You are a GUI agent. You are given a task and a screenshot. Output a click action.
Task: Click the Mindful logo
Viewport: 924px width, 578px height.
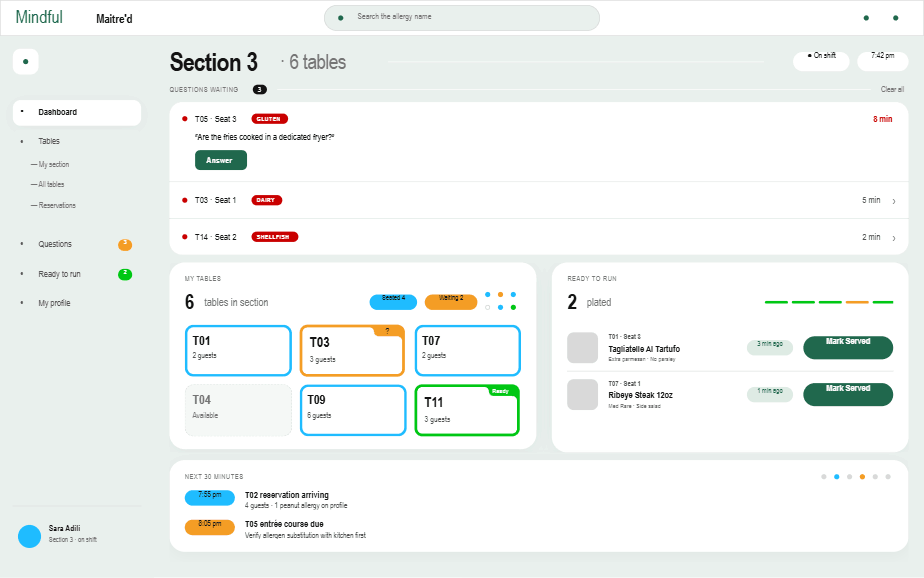coord(39,17)
